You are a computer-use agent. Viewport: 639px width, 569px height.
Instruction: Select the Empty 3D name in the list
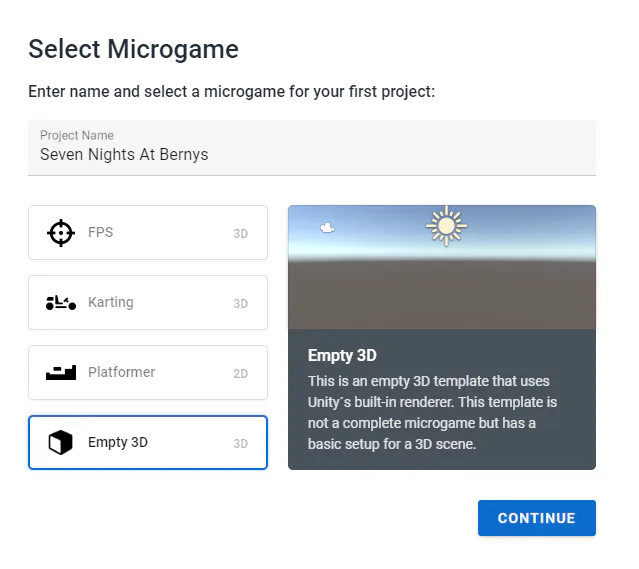[x=118, y=443]
